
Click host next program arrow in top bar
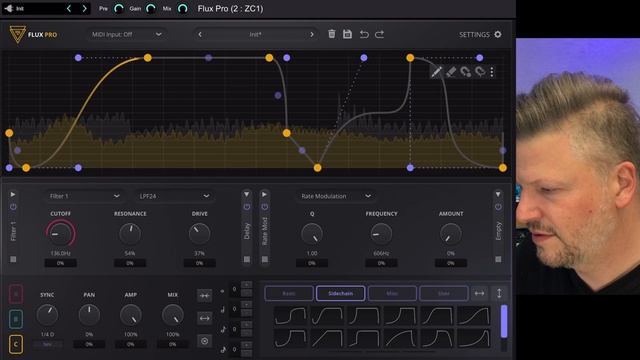coord(84,8)
